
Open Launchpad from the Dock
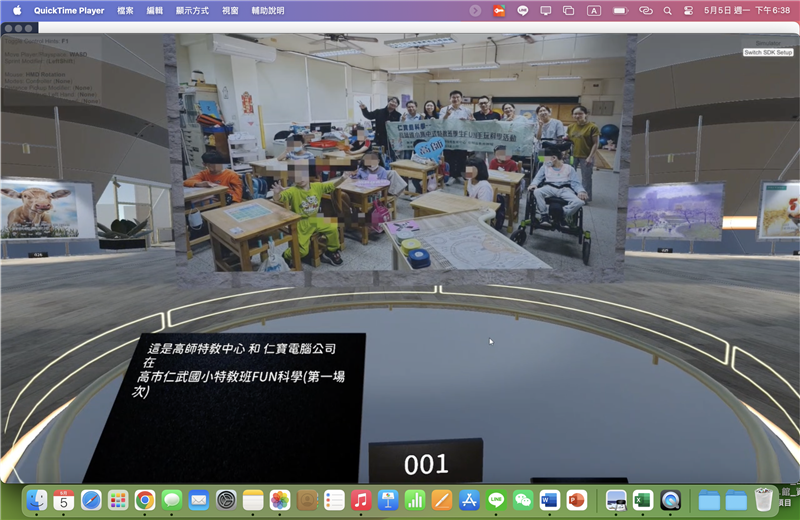[x=118, y=500]
